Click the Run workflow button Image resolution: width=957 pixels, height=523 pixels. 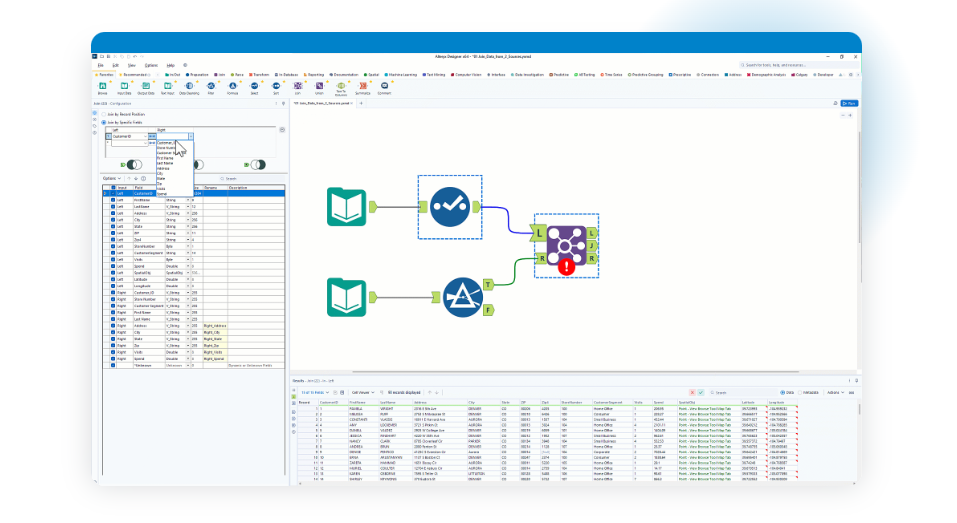[849, 104]
